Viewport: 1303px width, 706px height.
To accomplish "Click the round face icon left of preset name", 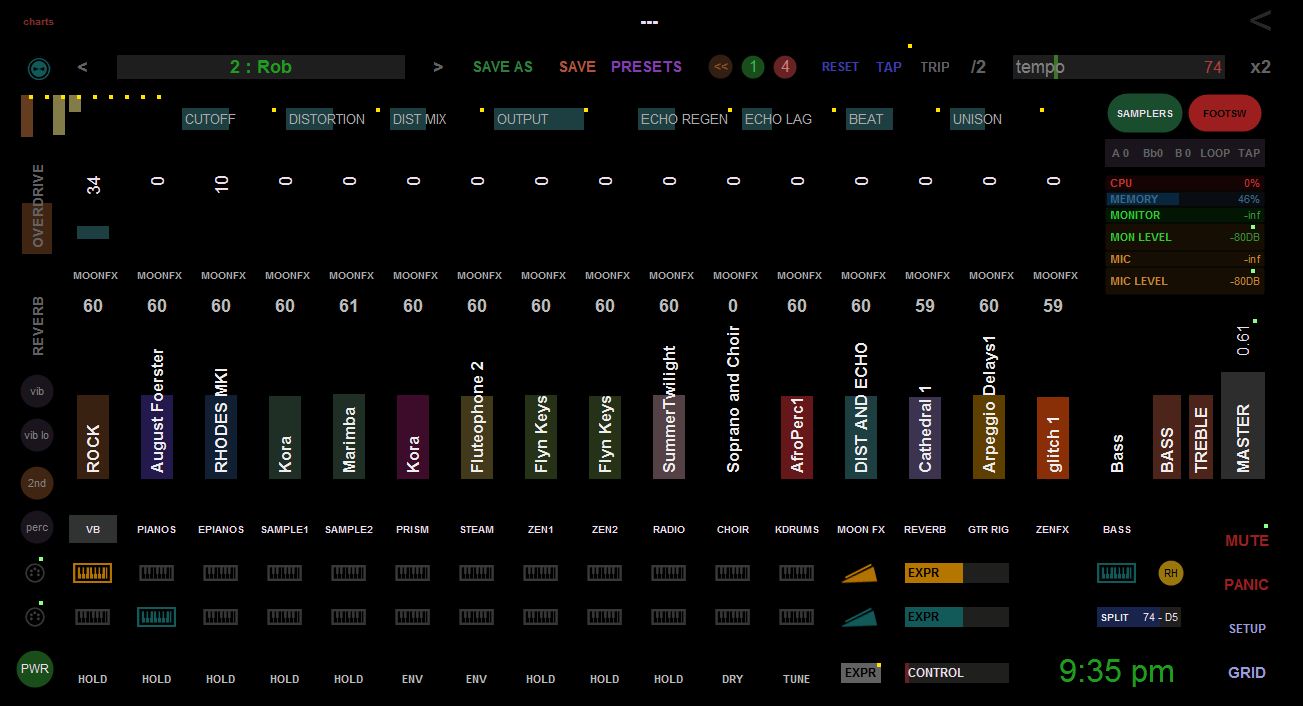I will [39, 68].
